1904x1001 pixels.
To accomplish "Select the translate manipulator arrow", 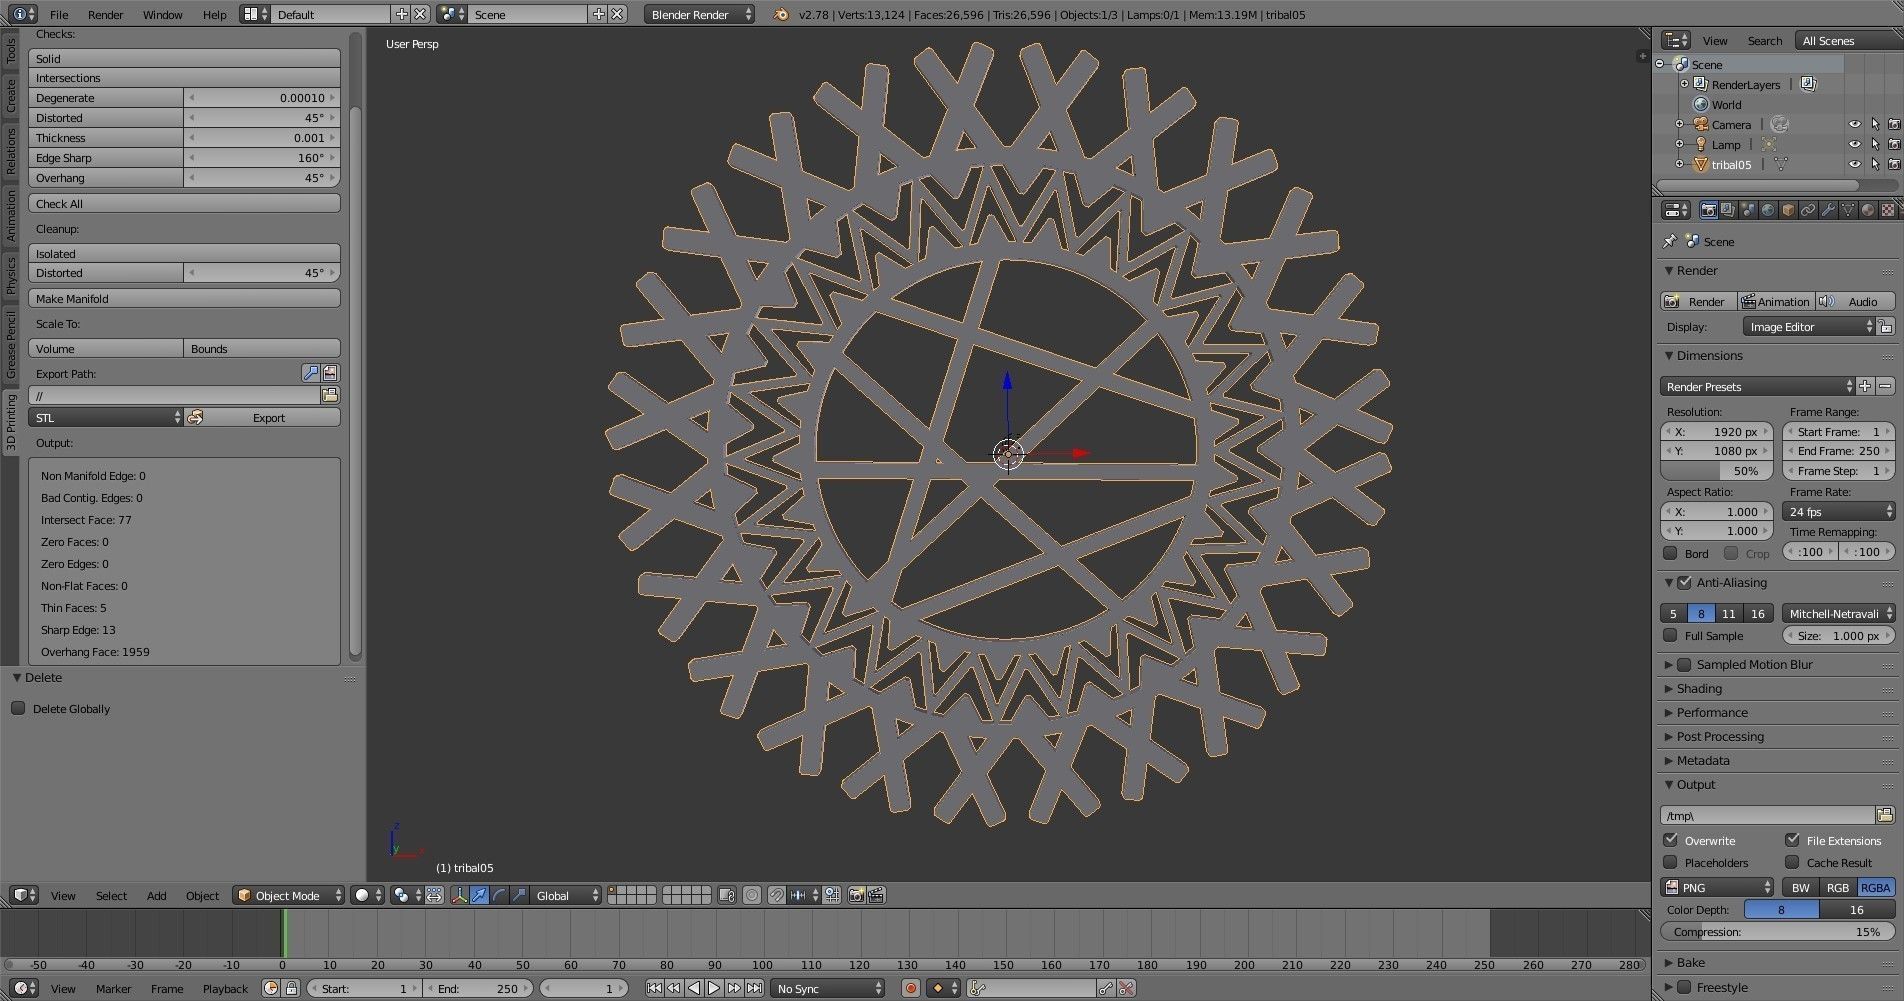I will [x=479, y=895].
